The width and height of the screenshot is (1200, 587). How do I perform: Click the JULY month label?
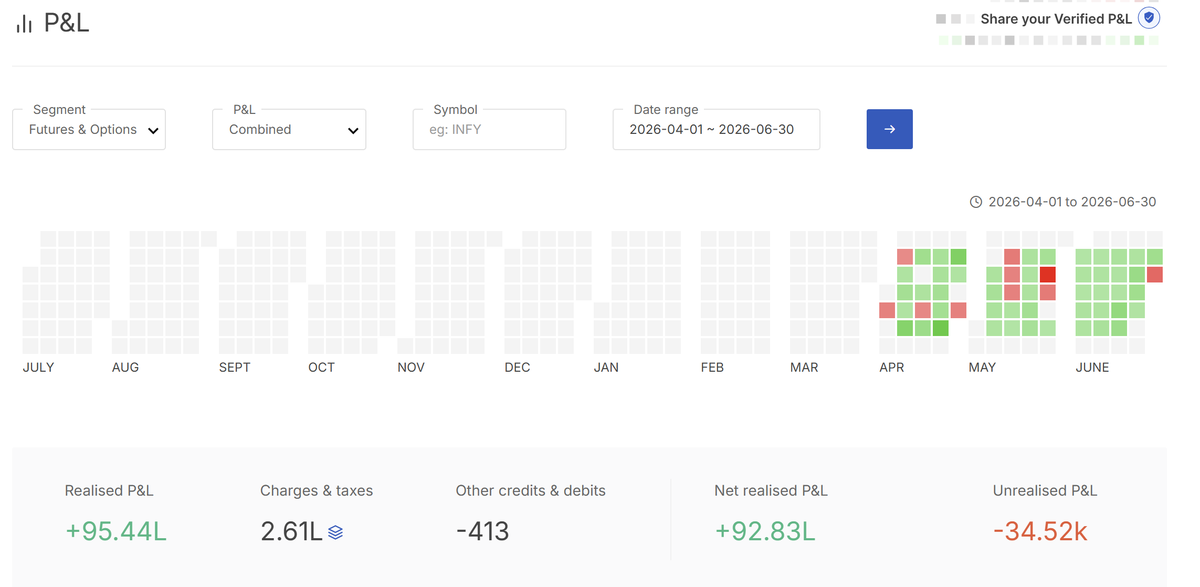coord(38,367)
